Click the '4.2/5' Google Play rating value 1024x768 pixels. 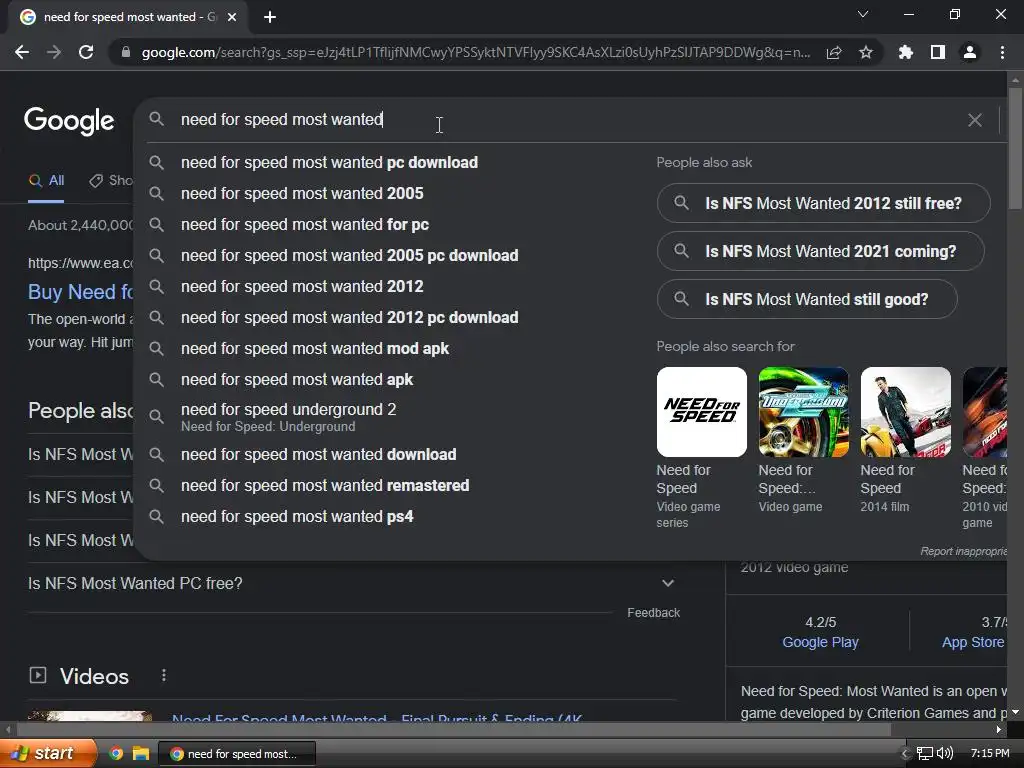(820, 622)
